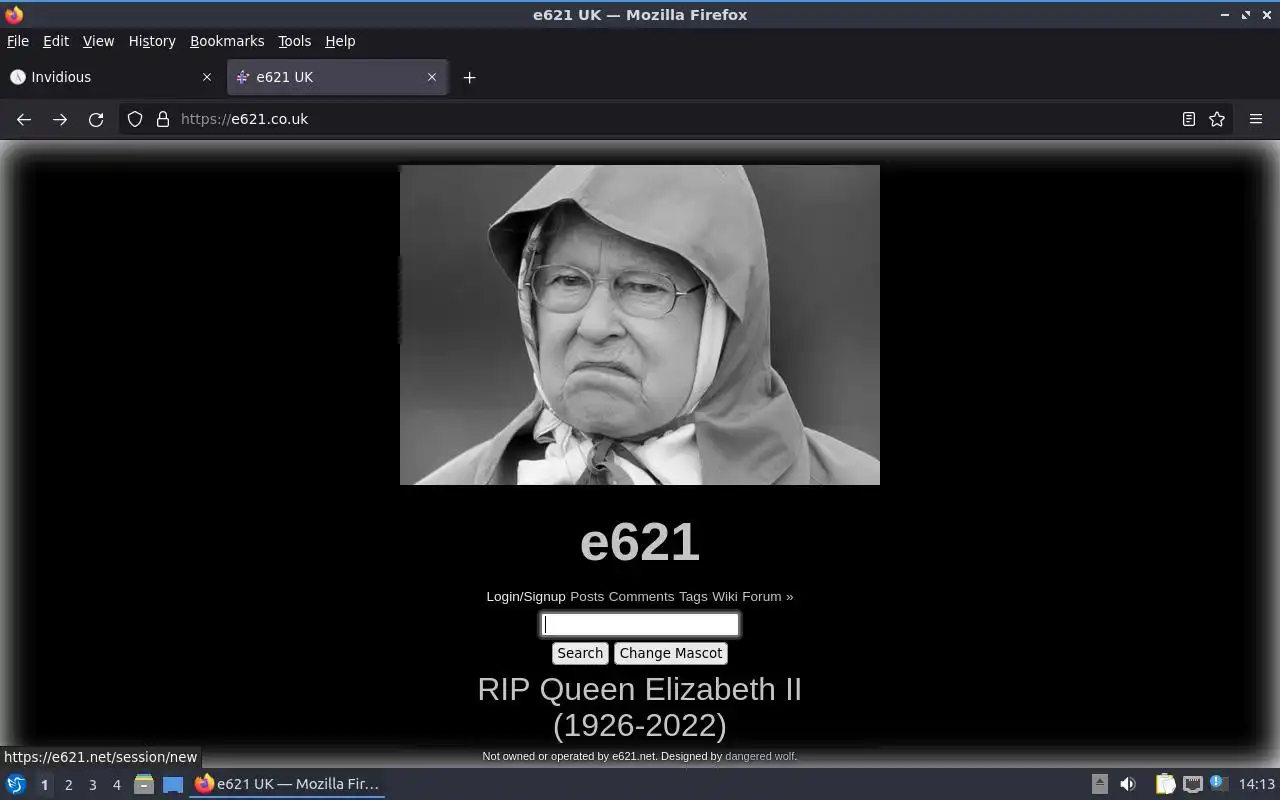
Task: Open the volume control in the tray
Action: click(x=1128, y=784)
